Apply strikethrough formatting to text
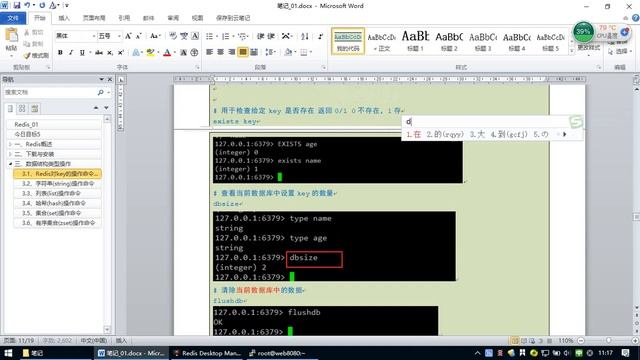 [x=99, y=52]
